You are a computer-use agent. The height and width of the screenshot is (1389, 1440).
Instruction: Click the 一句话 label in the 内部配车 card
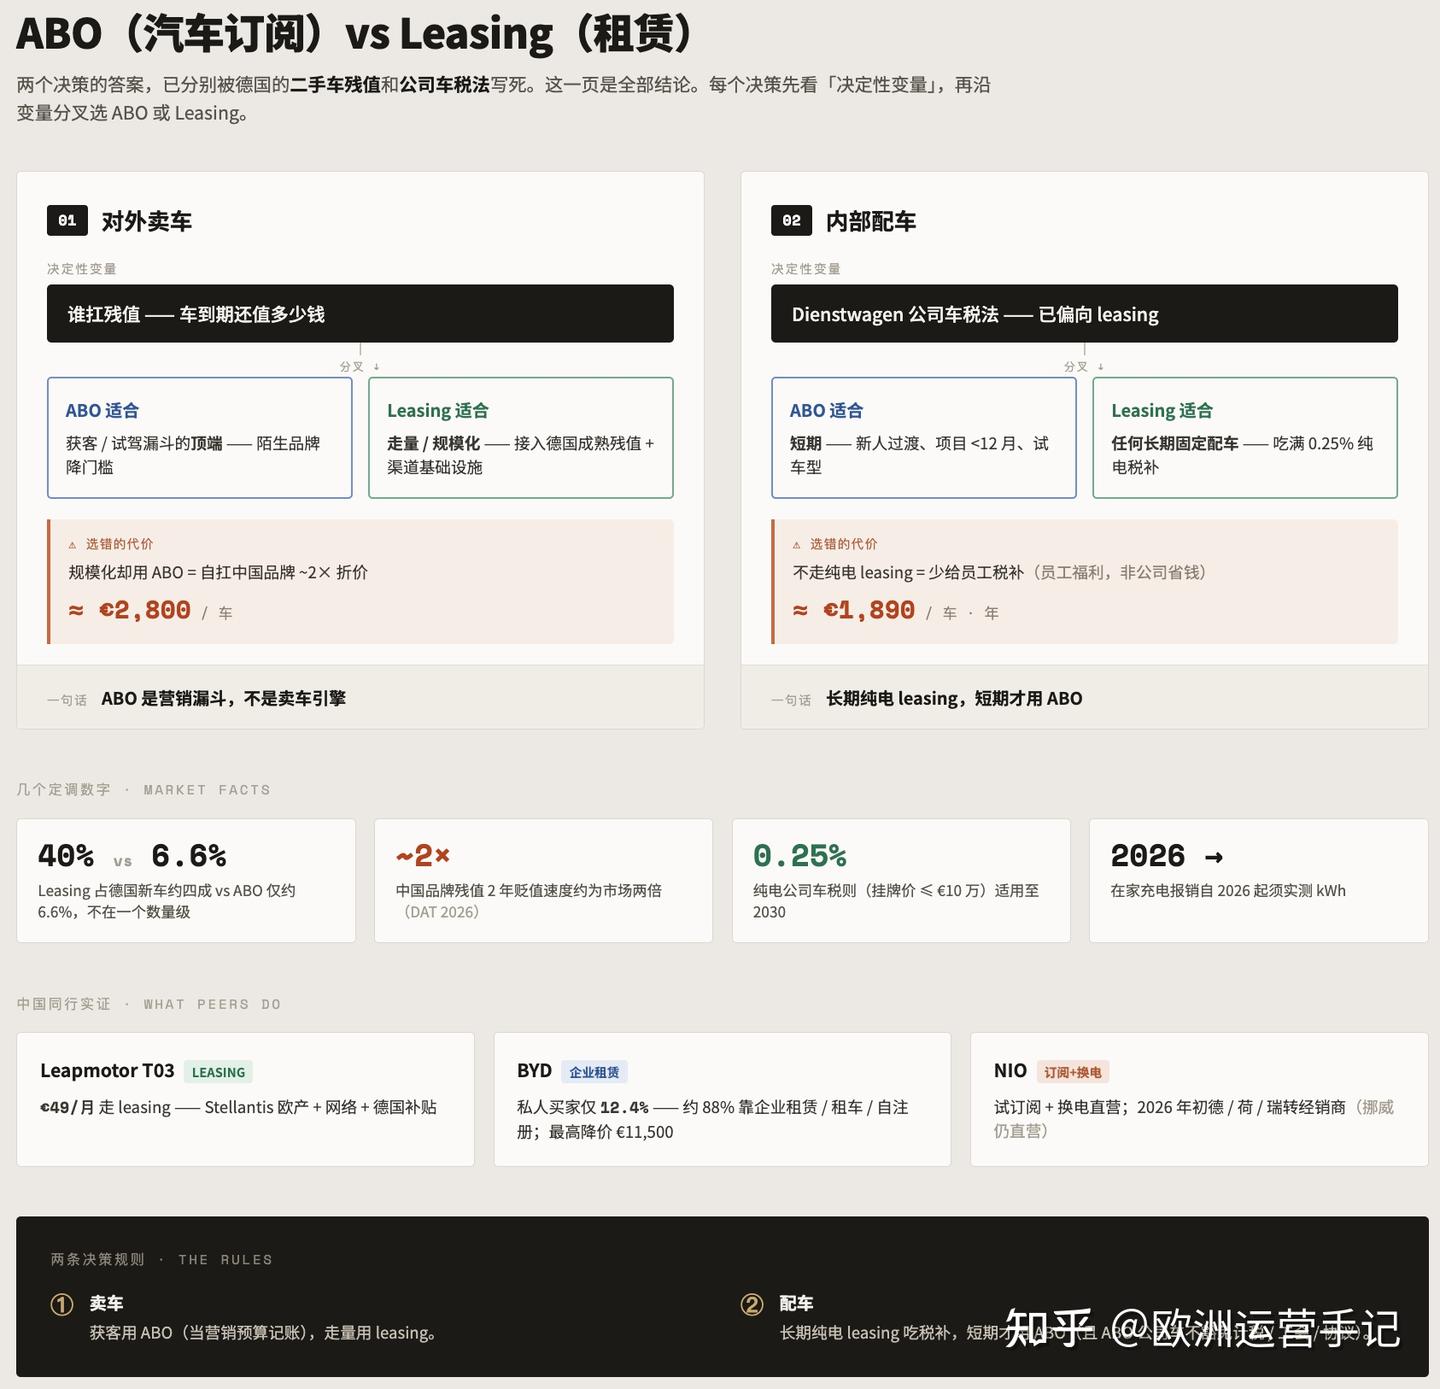click(791, 700)
